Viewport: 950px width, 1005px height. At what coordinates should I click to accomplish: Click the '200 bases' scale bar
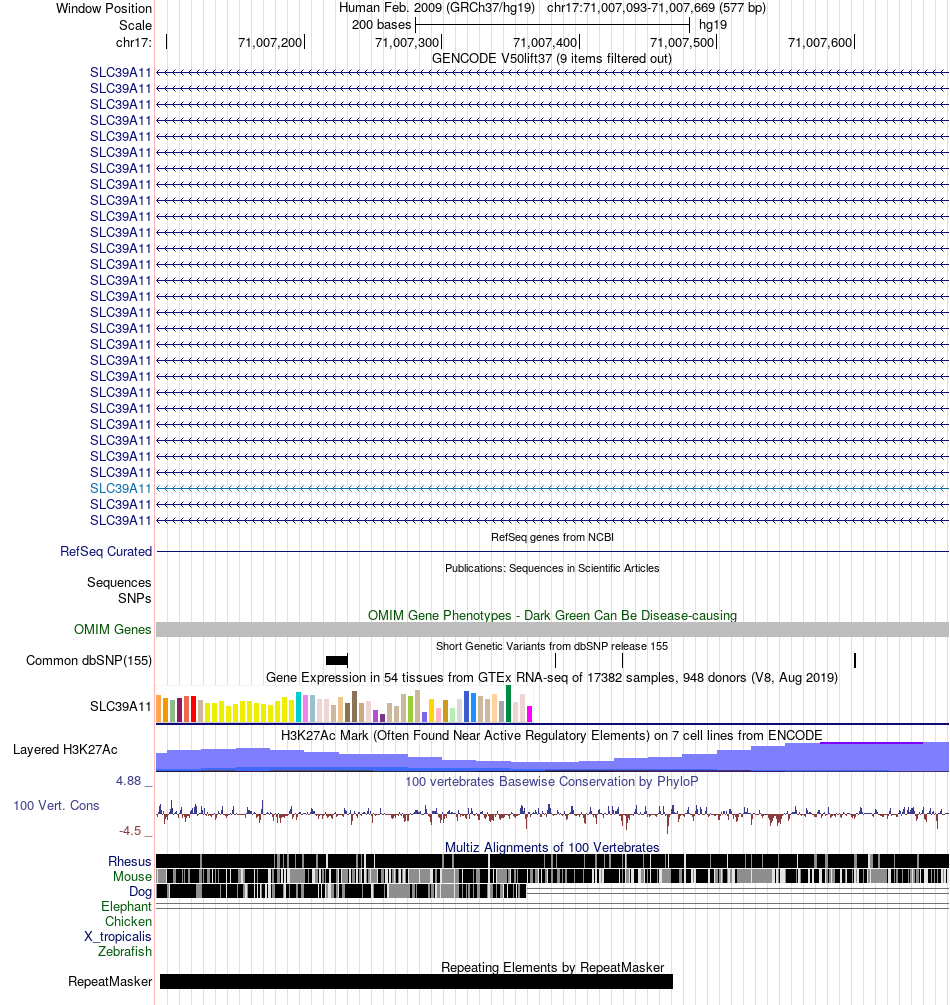coord(553,25)
